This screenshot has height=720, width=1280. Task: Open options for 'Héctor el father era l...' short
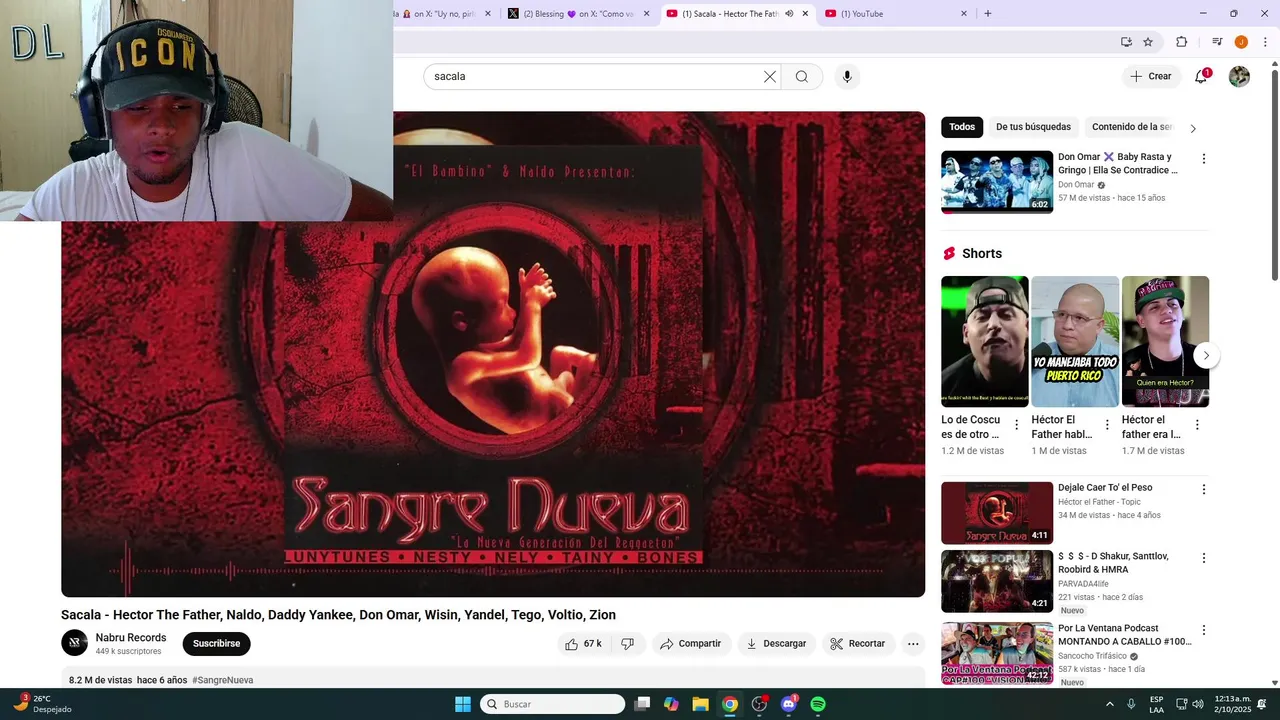point(1197,425)
